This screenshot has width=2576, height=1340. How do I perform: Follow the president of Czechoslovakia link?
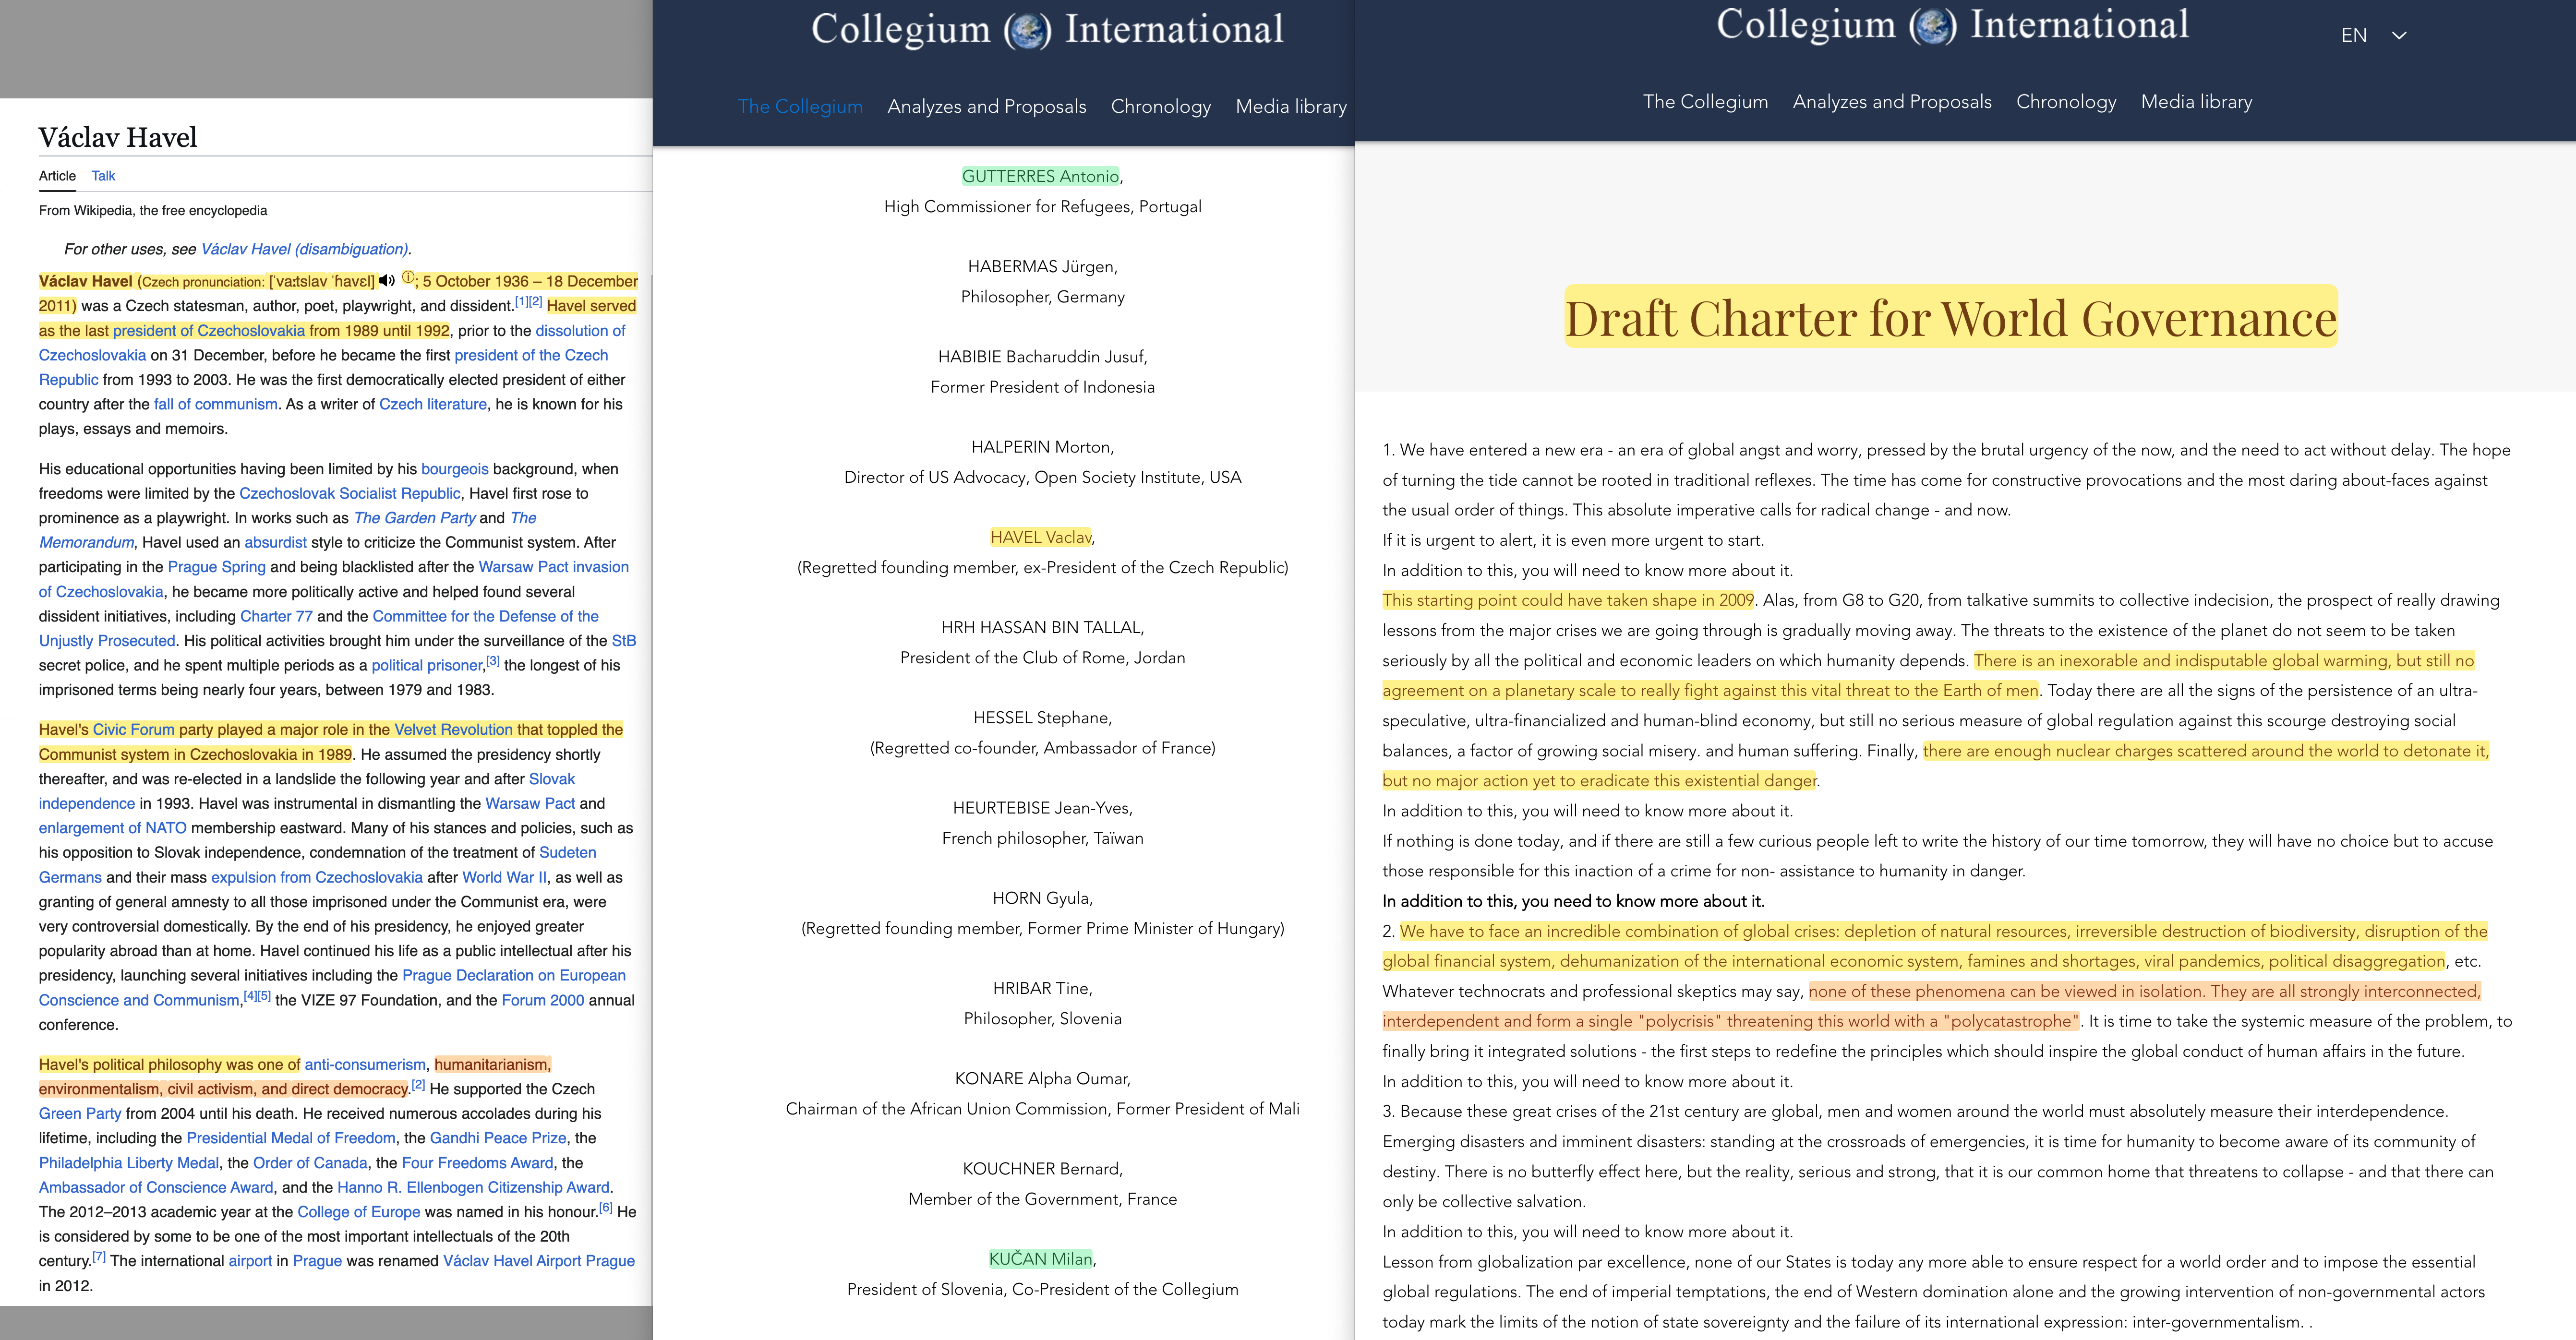pos(208,331)
